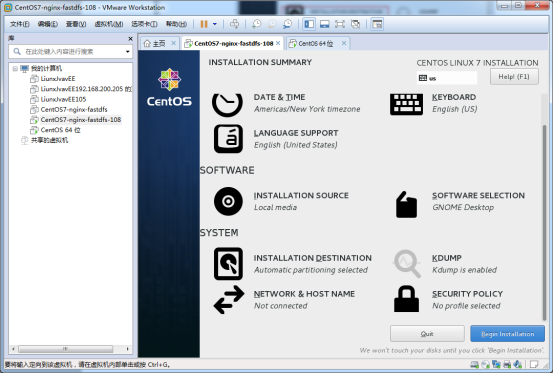
Task: Click the Installation Source disc icon
Action: pos(228,201)
